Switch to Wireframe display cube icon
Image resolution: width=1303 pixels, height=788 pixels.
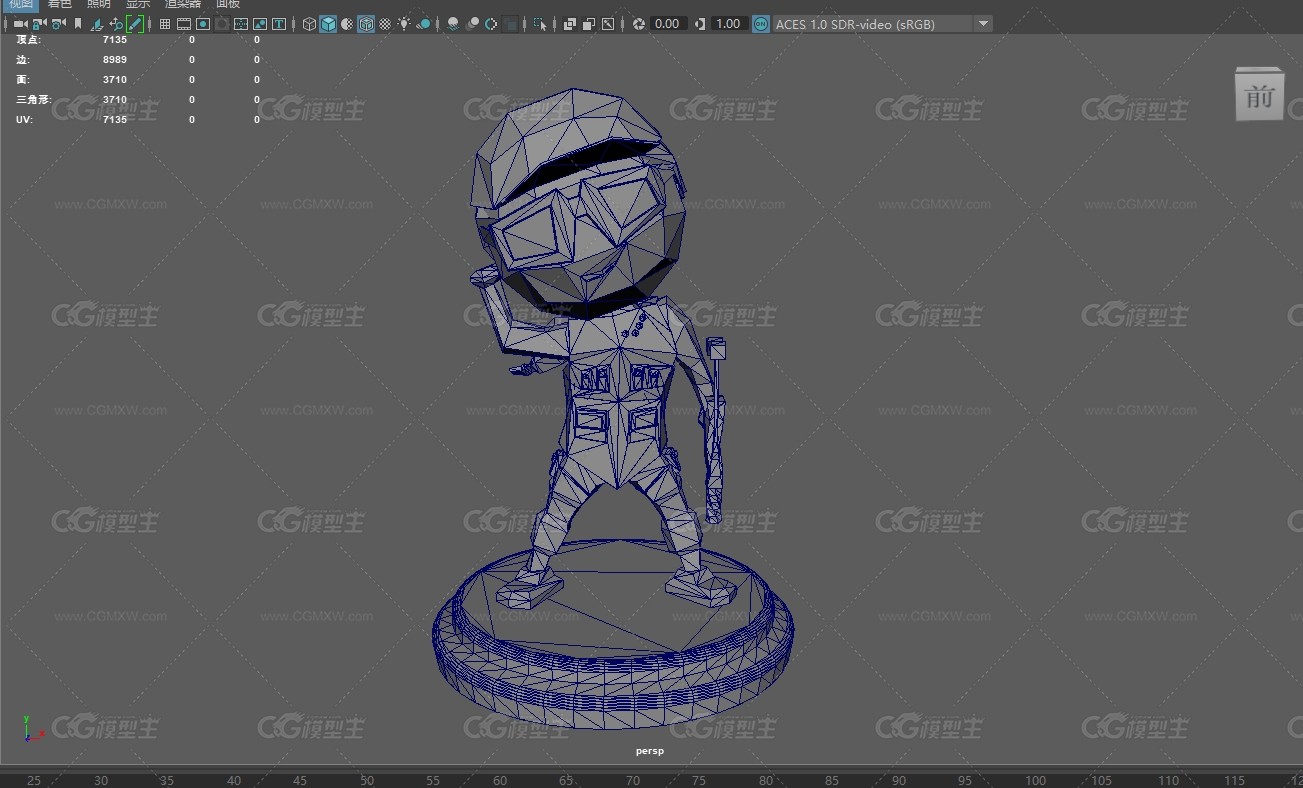(x=310, y=24)
